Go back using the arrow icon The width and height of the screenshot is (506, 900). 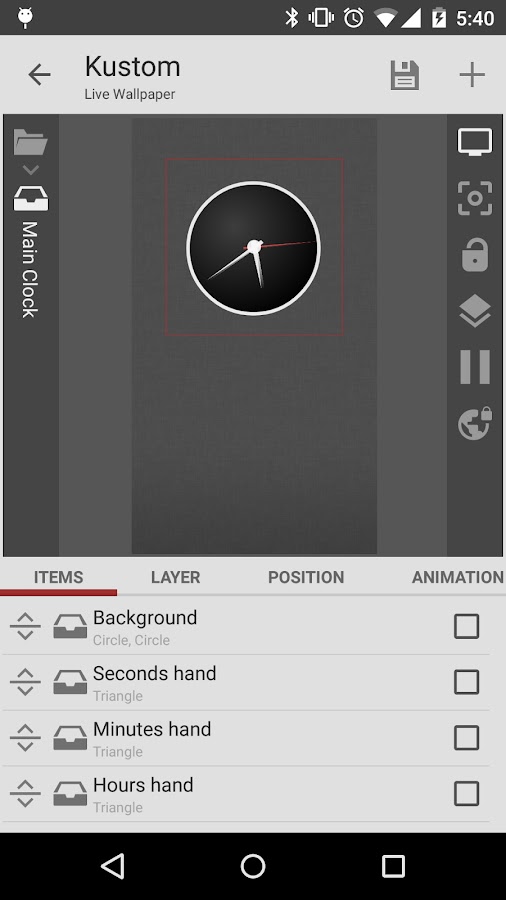[39, 75]
